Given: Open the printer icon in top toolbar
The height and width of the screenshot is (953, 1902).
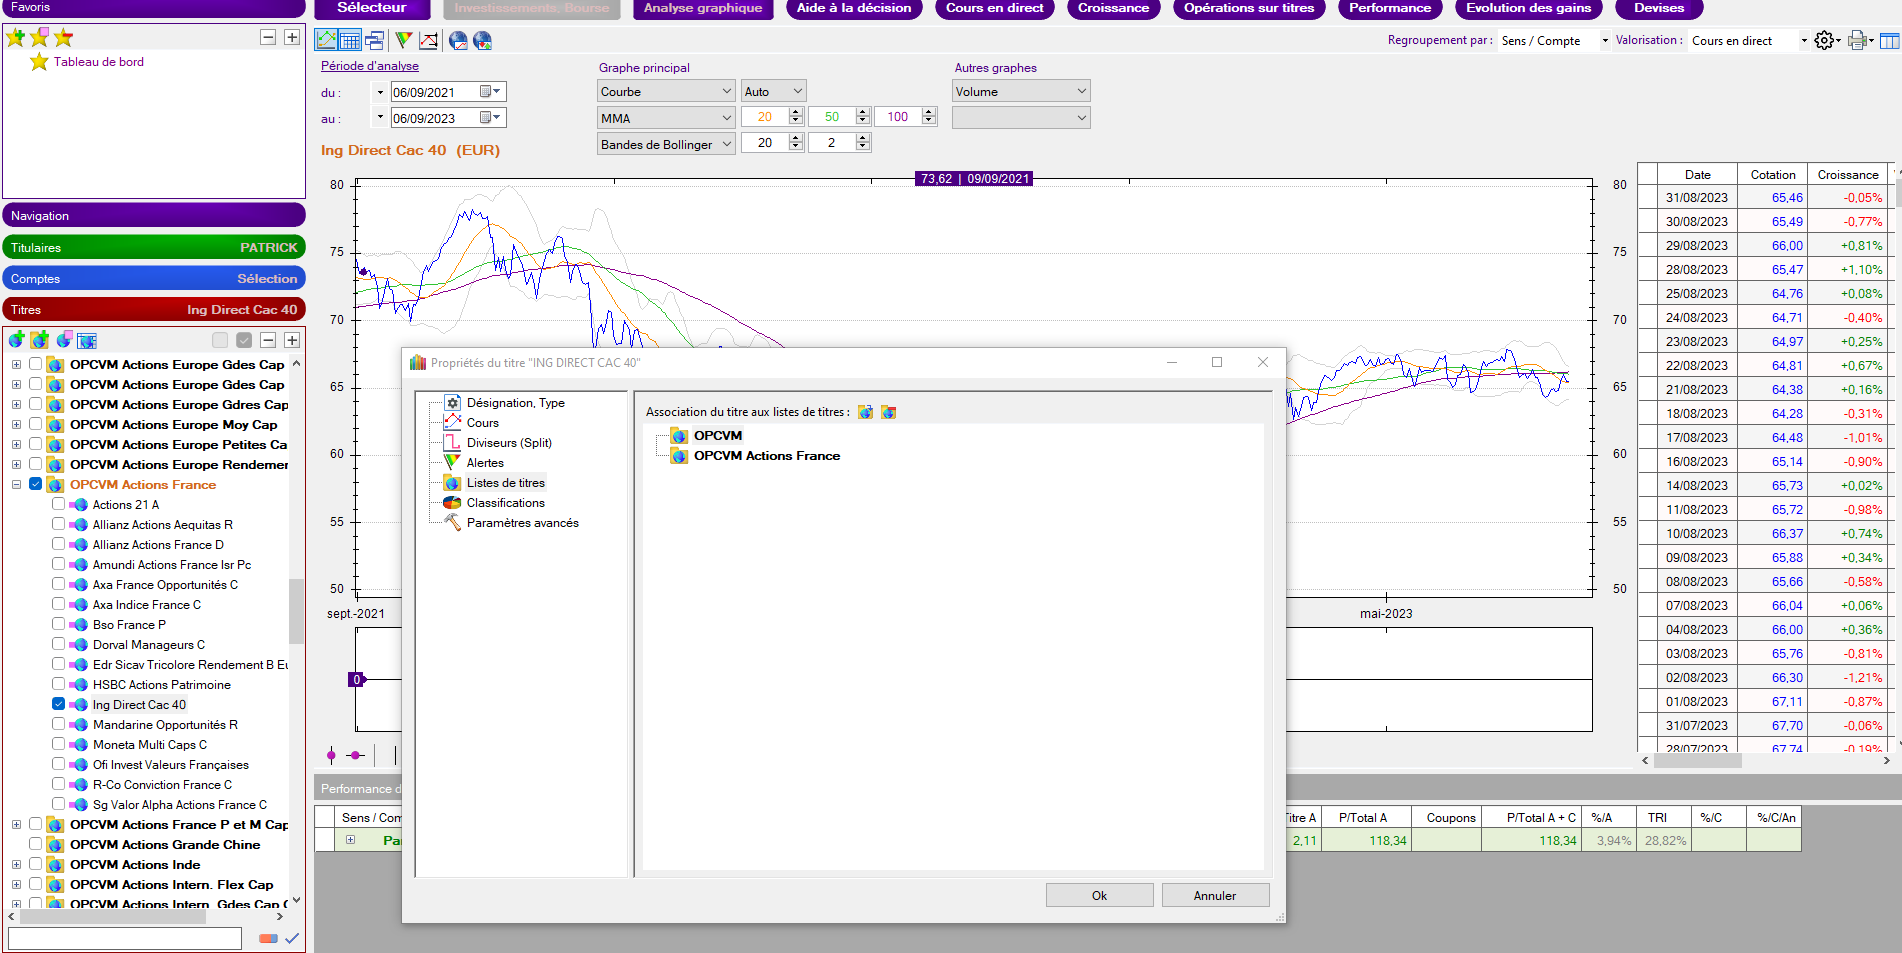Looking at the screenshot, I should pos(1857,40).
